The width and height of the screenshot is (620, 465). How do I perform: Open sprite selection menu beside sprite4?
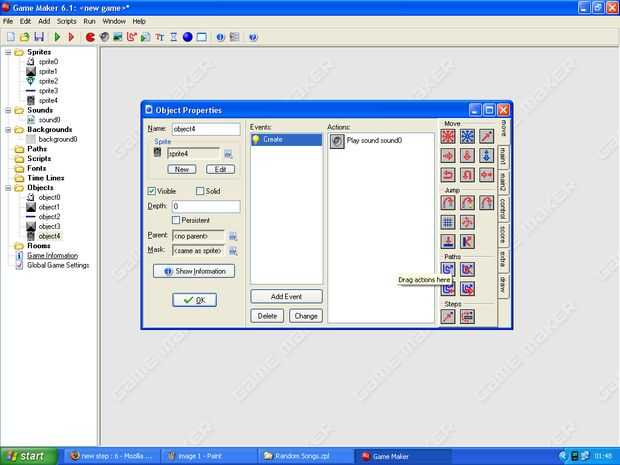(228, 154)
